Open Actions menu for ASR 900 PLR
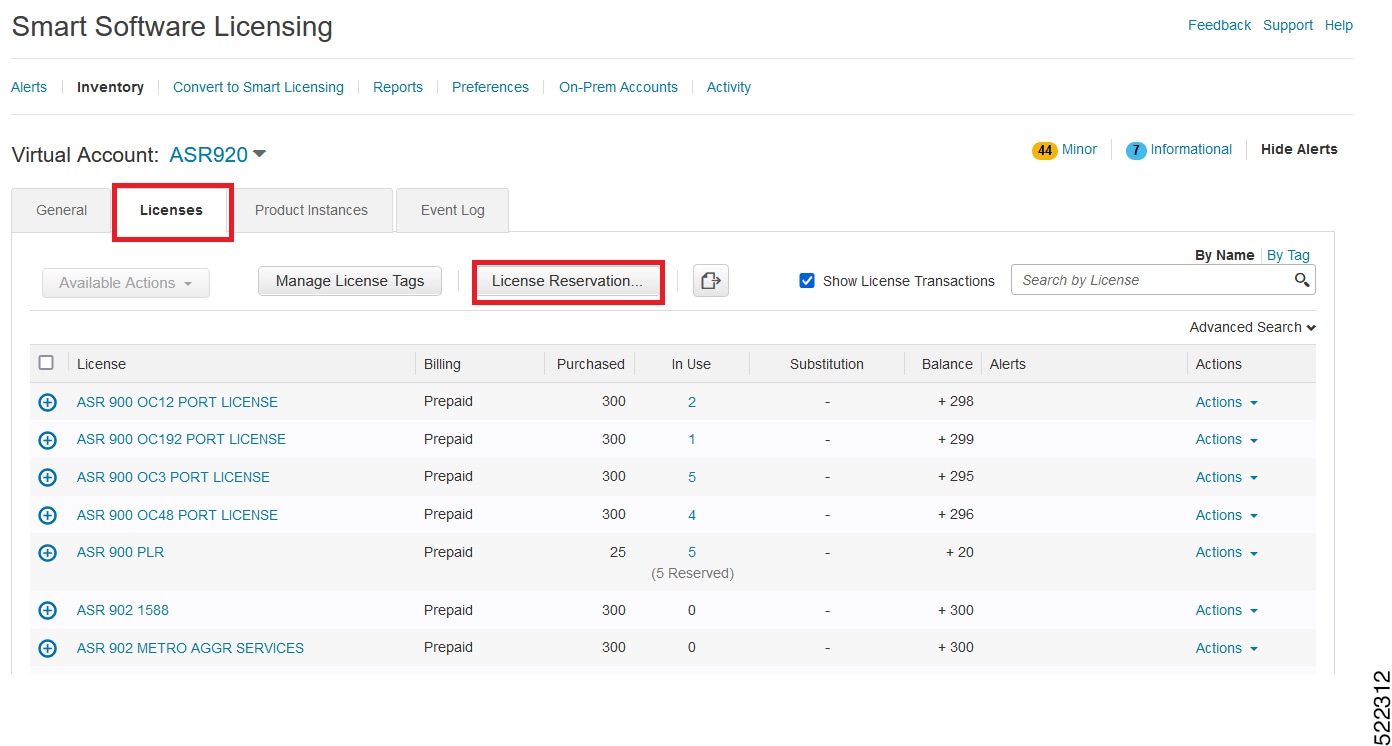This screenshot has width=1392, height=746. click(1226, 552)
